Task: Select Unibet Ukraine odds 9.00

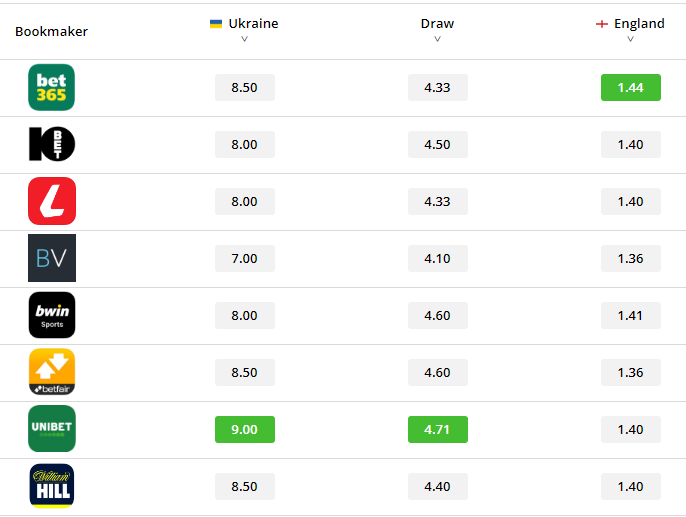Action: click(x=245, y=430)
